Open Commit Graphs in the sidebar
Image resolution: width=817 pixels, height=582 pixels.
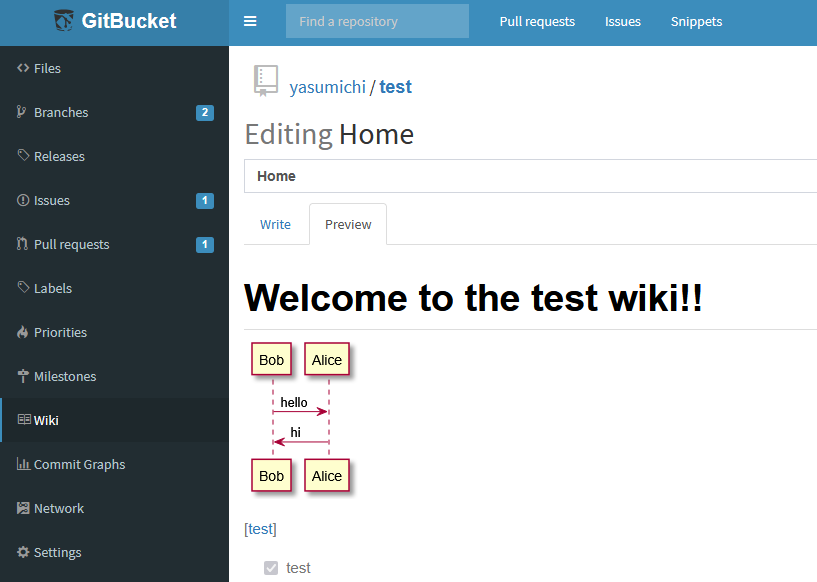tap(114, 464)
